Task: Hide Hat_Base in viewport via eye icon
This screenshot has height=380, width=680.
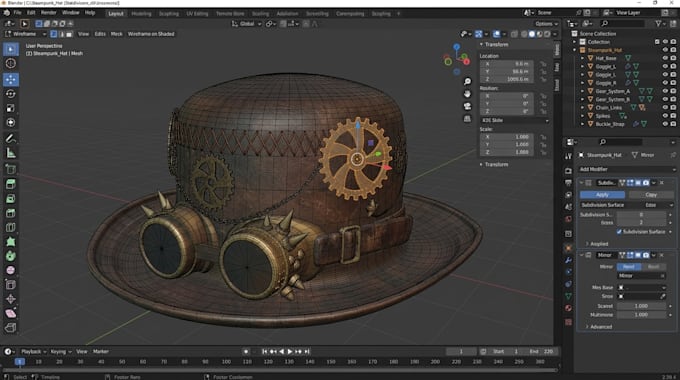Action: pos(665,58)
